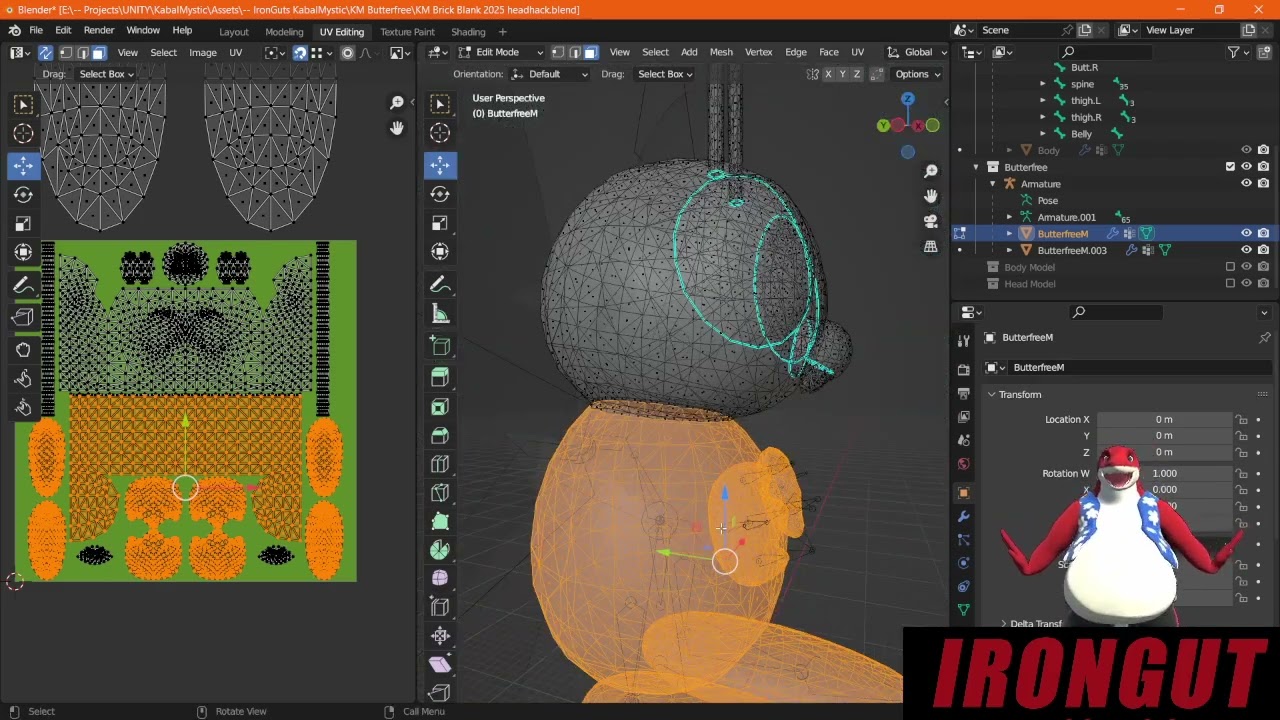Activate the Annotate tool in the 3D viewport

pos(440,285)
